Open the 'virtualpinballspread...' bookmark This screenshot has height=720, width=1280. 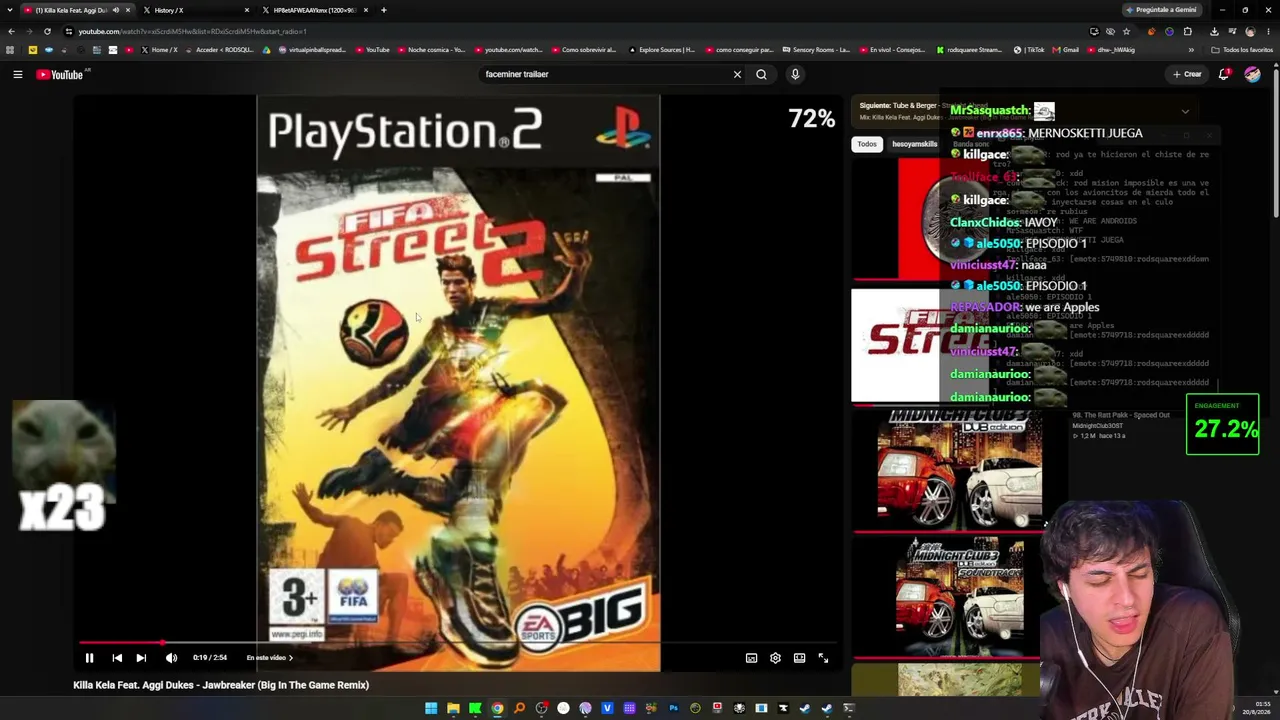point(312,50)
